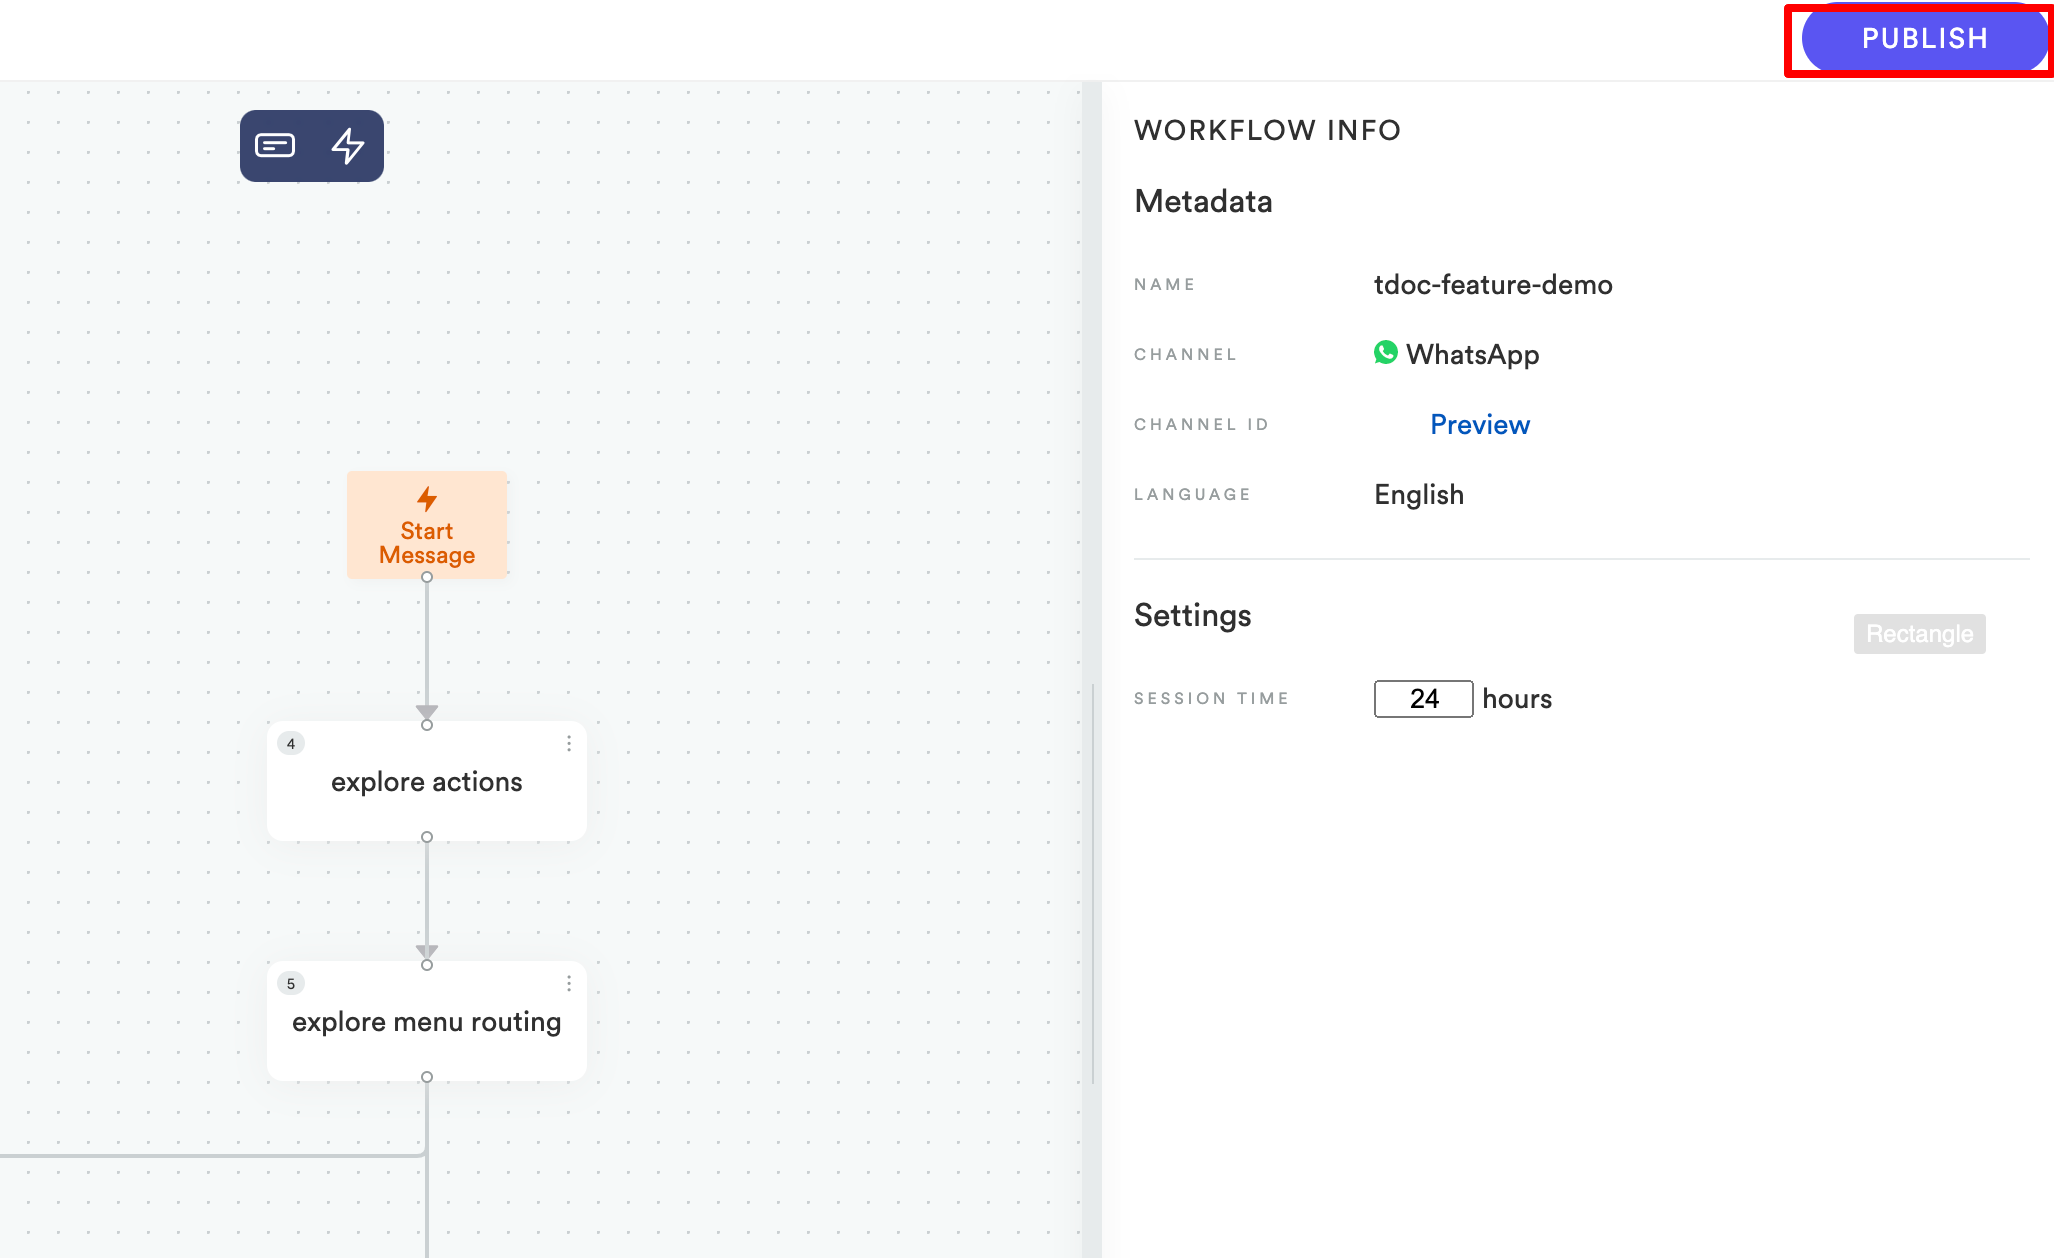Click the Rectangle label in Settings

tap(1919, 634)
